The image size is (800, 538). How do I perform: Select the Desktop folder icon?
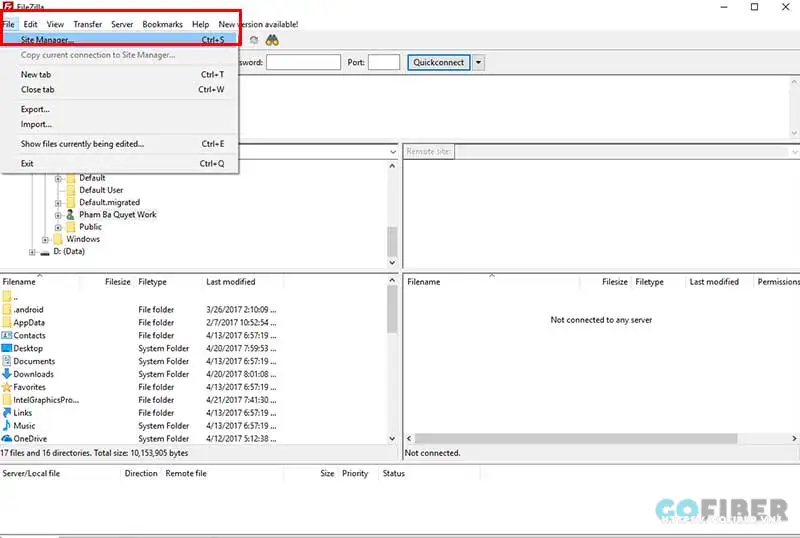[x=7, y=348]
